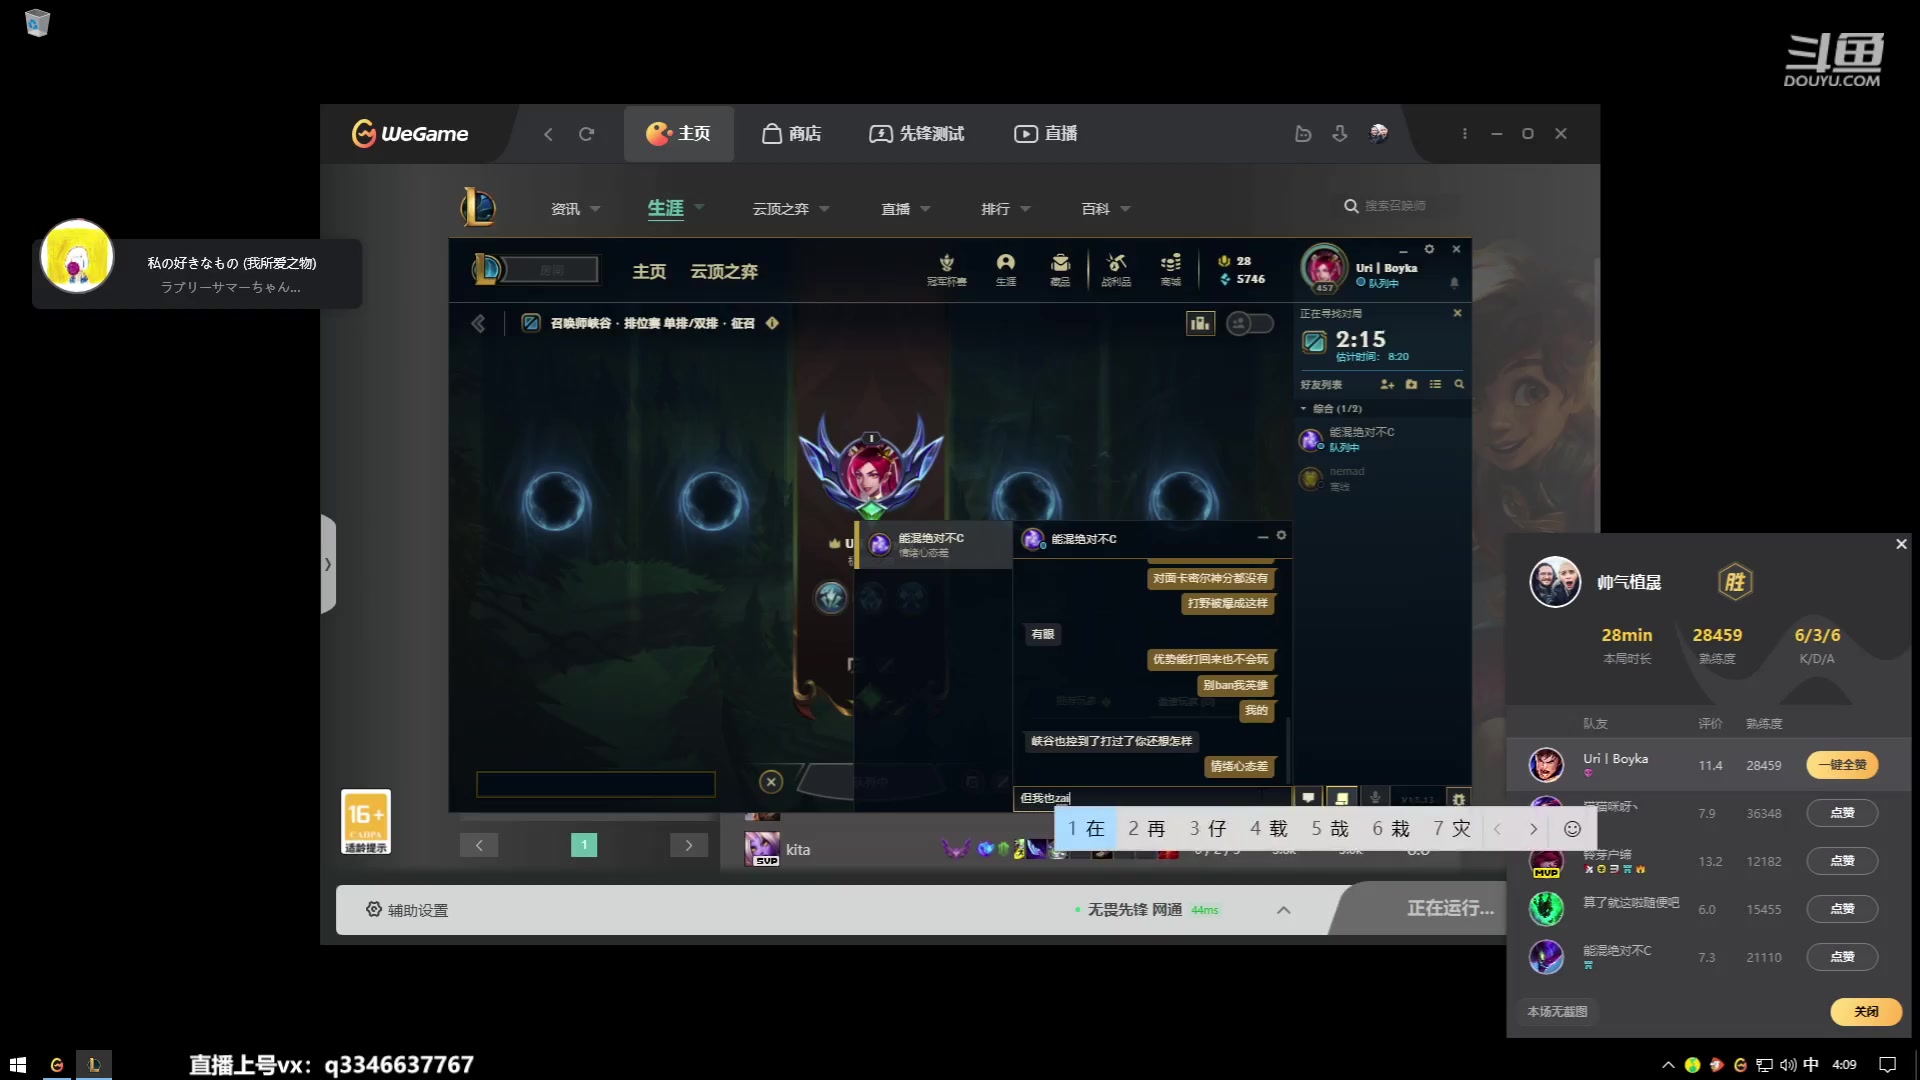Open the 直播 tab in WeGame header

click(x=1046, y=134)
